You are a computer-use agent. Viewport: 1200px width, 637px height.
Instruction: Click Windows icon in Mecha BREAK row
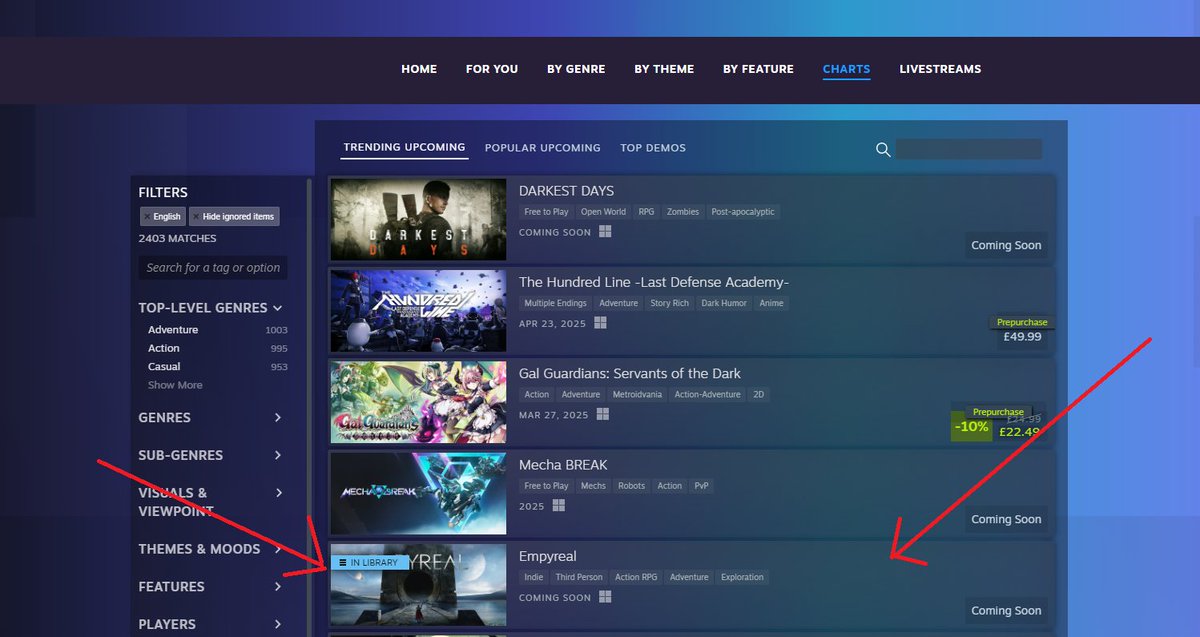pyautogui.click(x=558, y=506)
